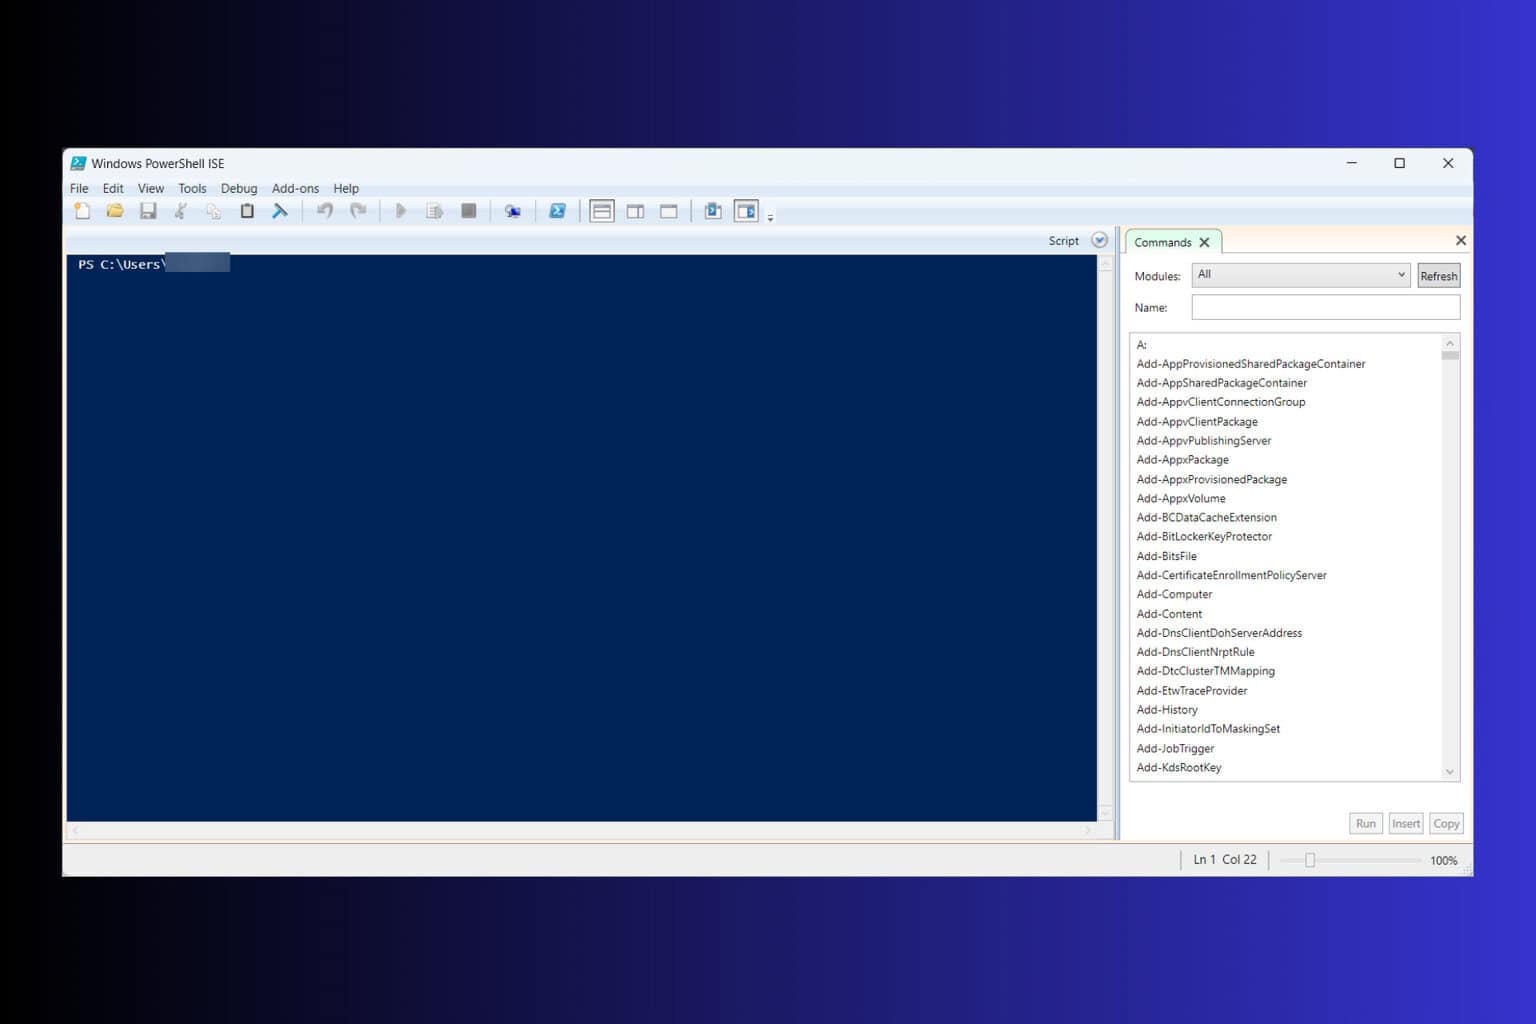1536x1024 pixels.
Task: Open New Remote PowerShell Tab icon
Action: tap(513, 211)
